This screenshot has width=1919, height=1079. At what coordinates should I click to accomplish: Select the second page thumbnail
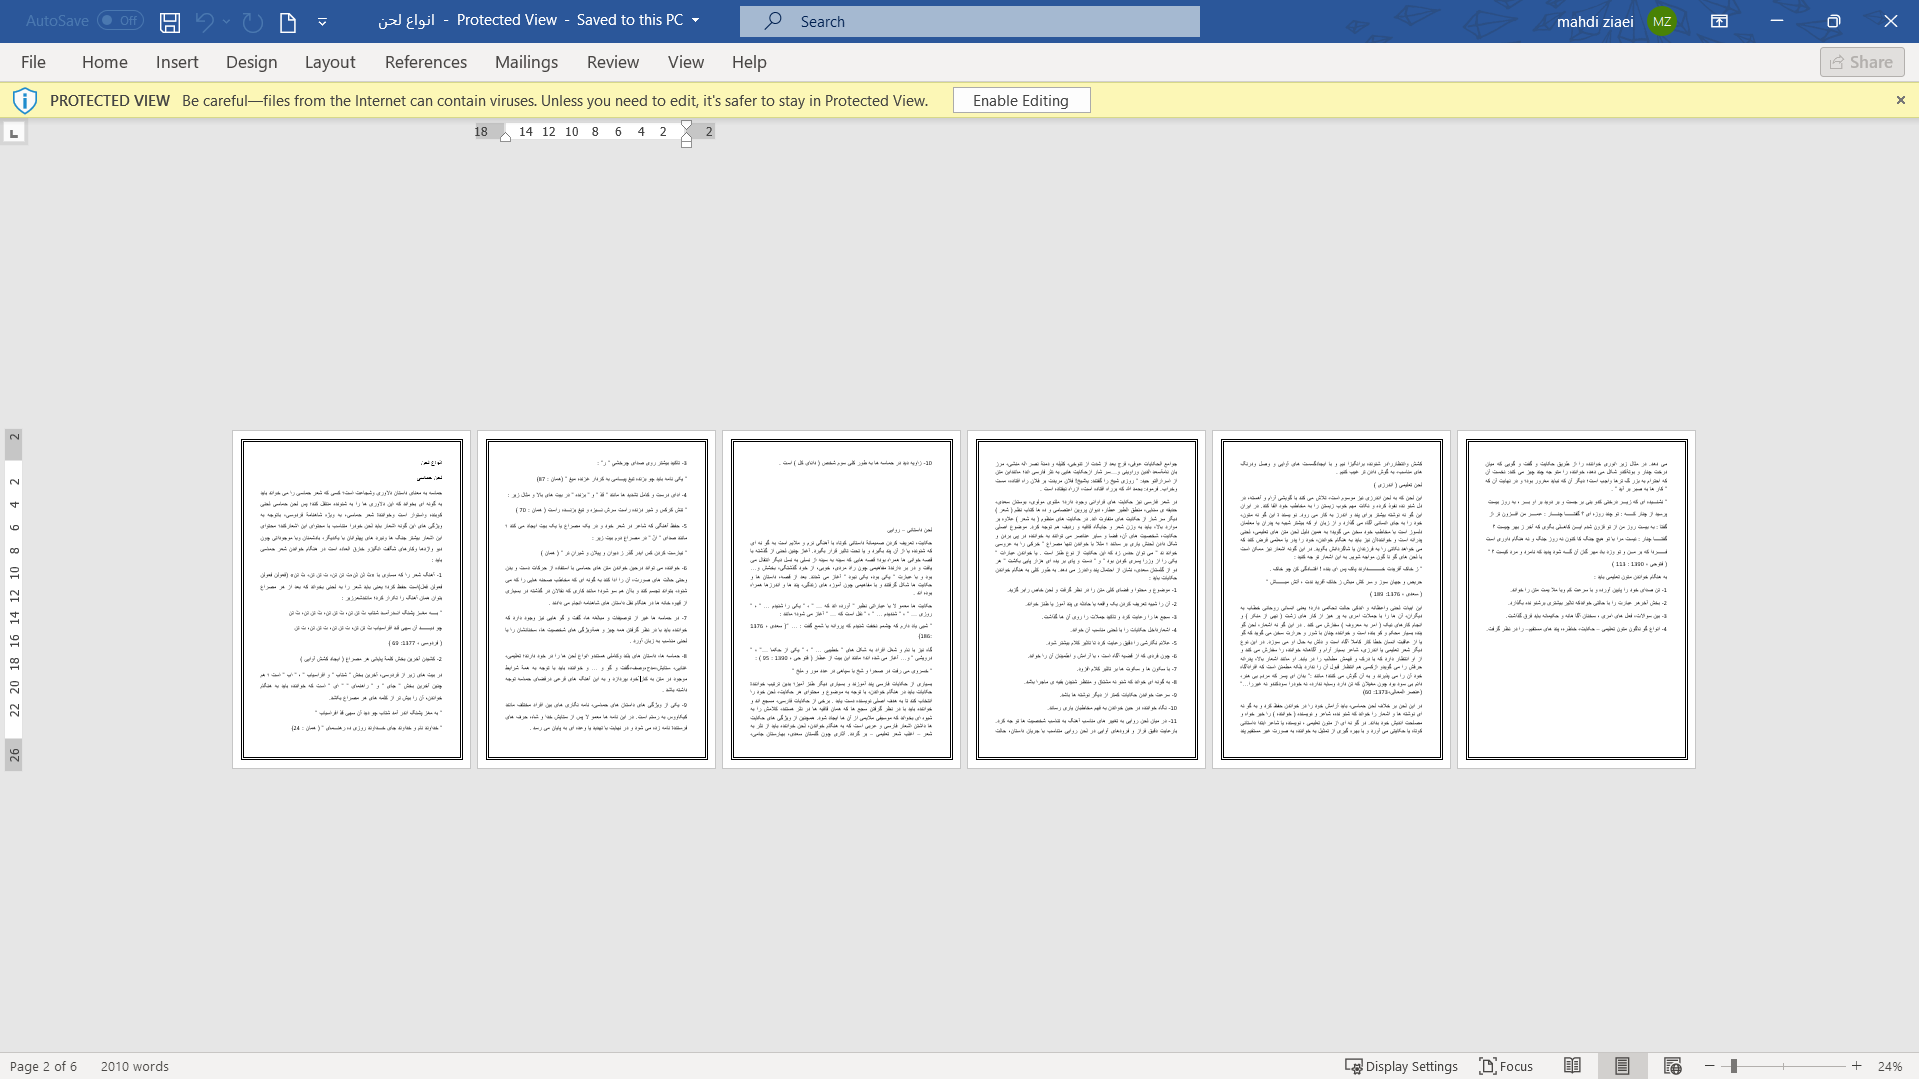click(596, 599)
